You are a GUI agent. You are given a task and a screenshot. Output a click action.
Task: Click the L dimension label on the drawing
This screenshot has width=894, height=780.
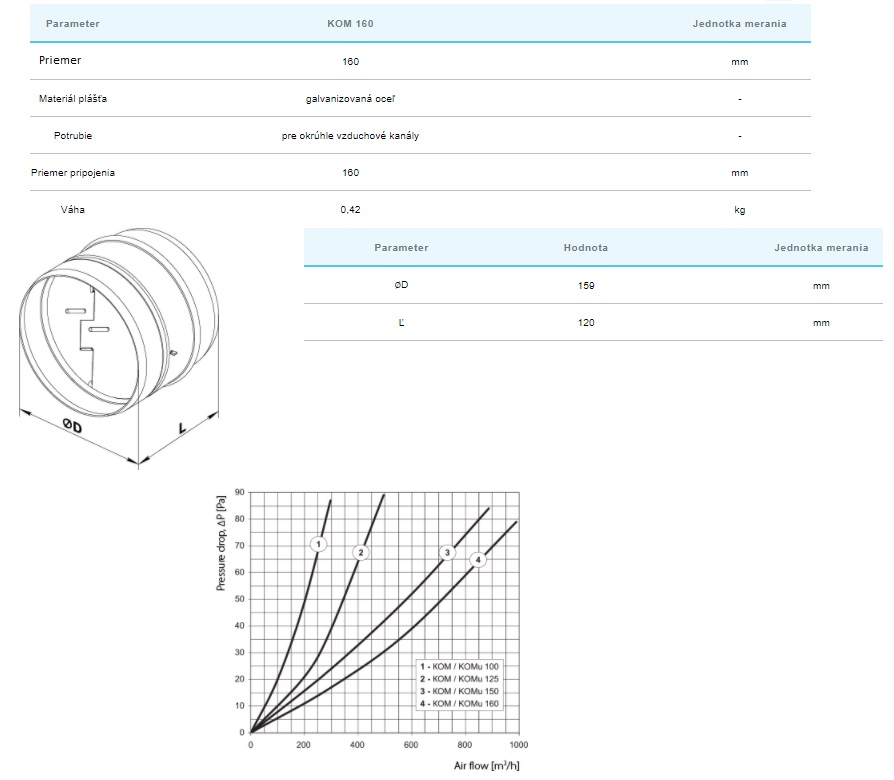pyautogui.click(x=183, y=428)
